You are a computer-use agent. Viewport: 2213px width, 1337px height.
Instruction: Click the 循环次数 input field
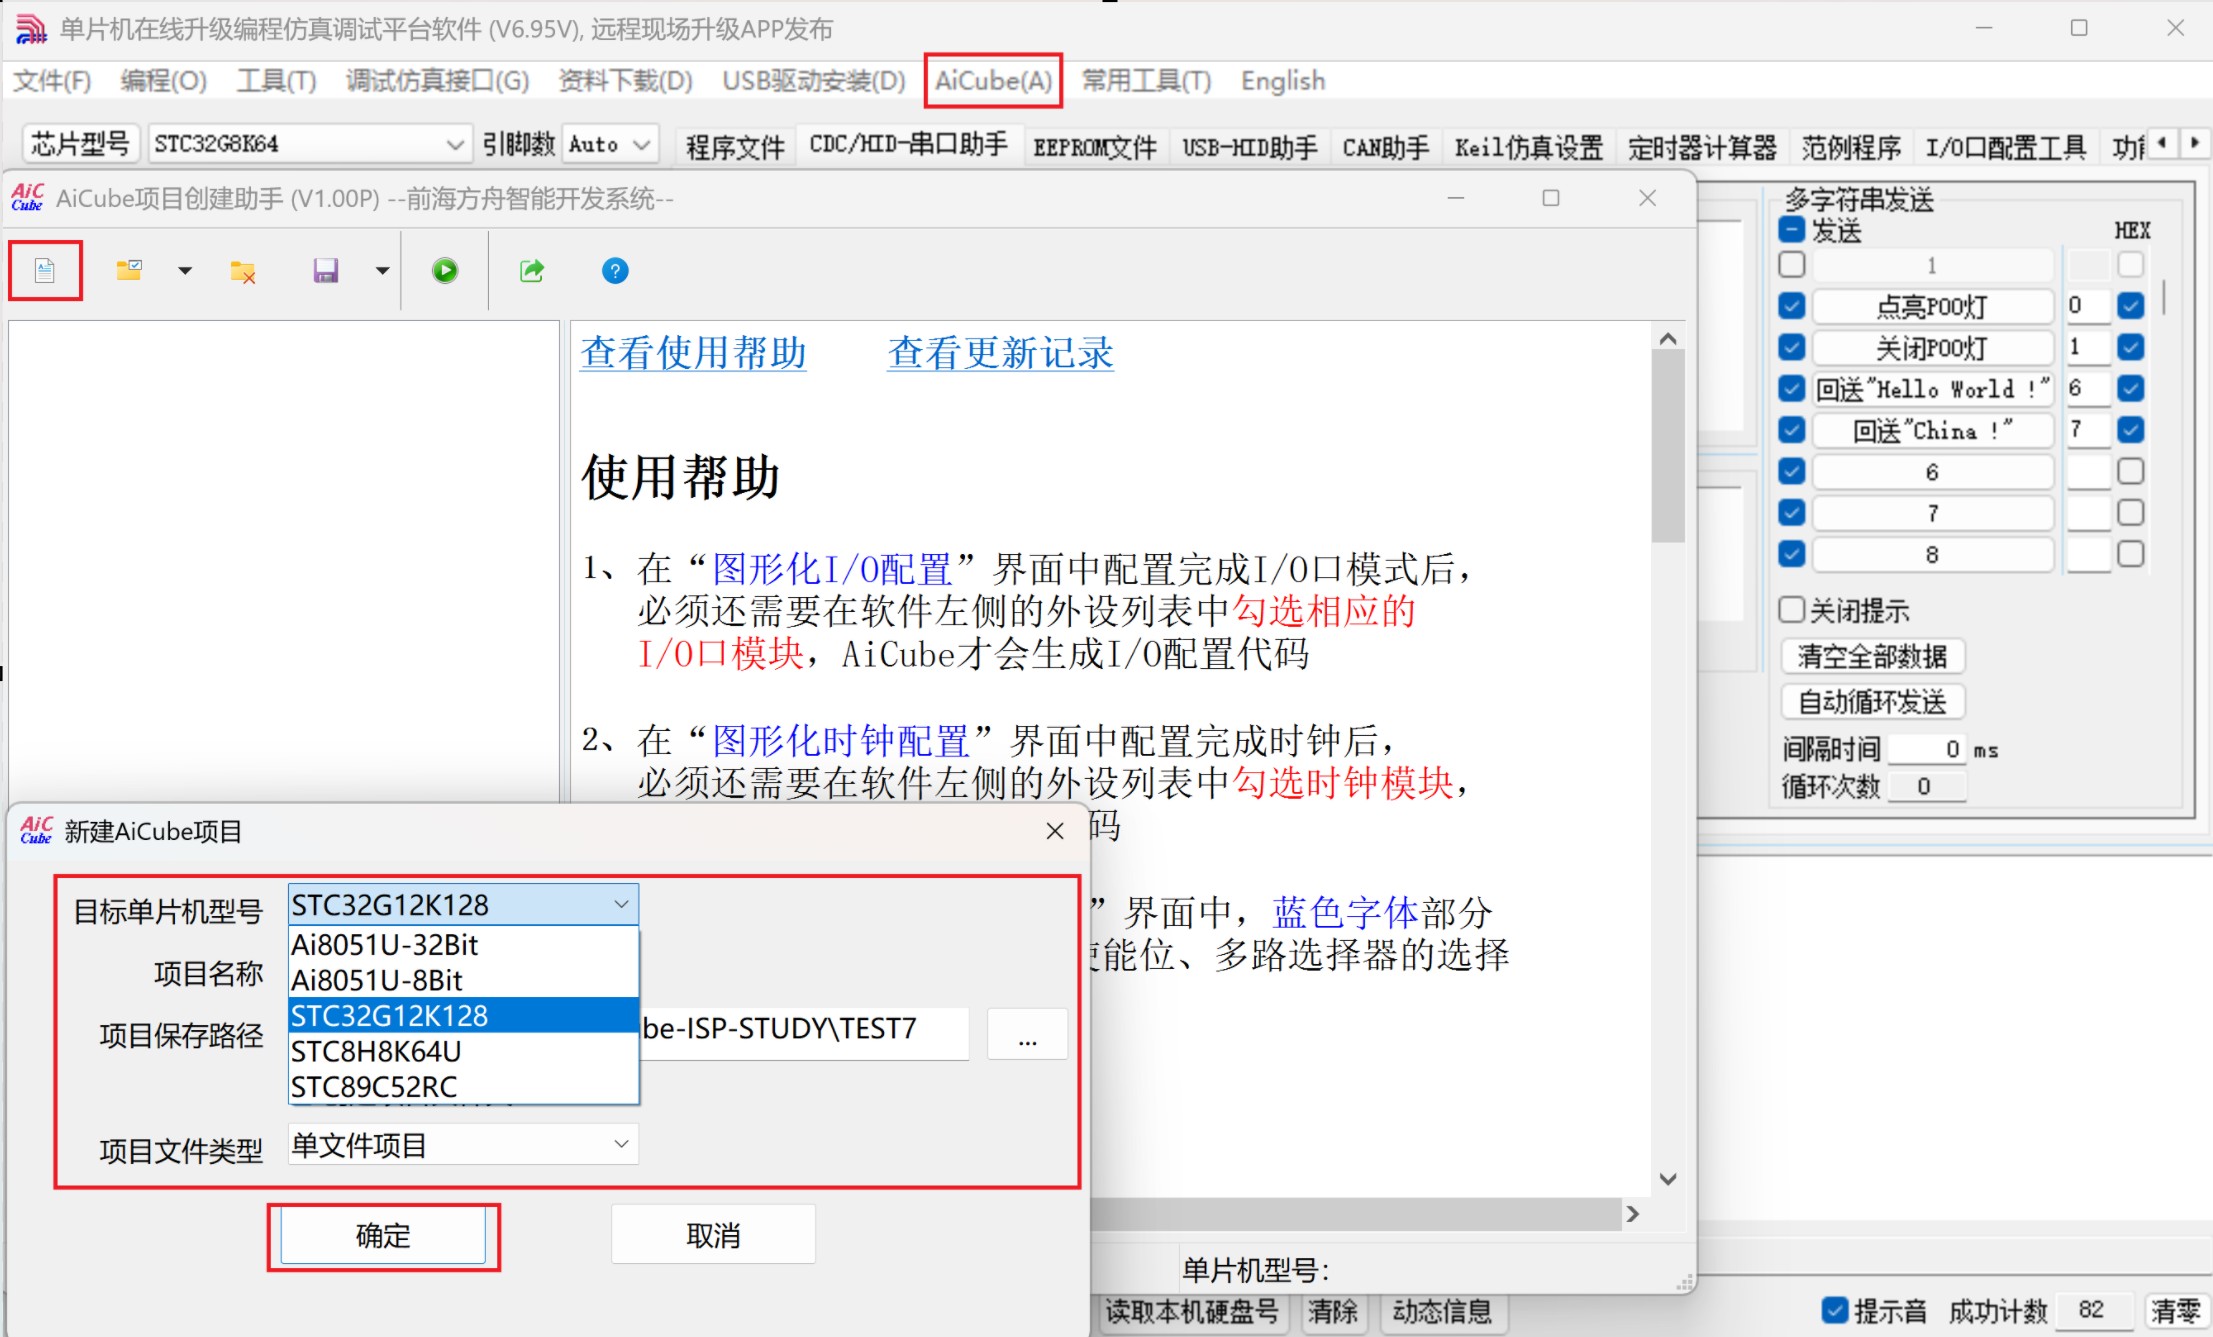coord(1926,787)
